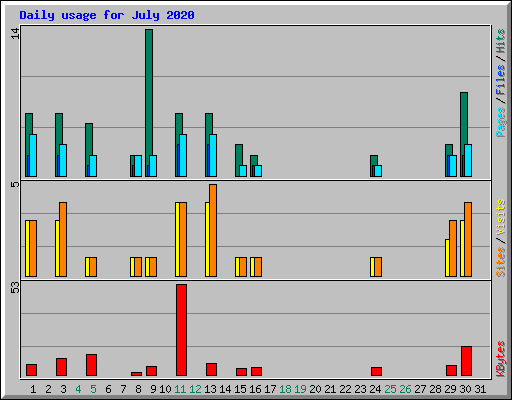Click day label '1' on the x-axis
The image size is (512, 400).
coord(33,389)
